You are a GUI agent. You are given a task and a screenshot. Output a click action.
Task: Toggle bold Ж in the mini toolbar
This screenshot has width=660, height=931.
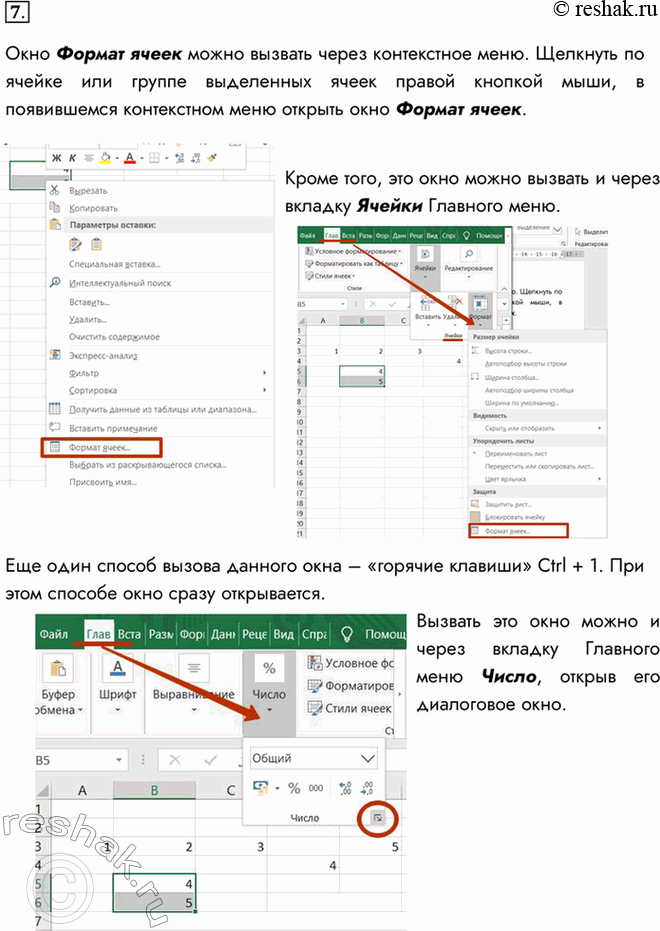57,158
